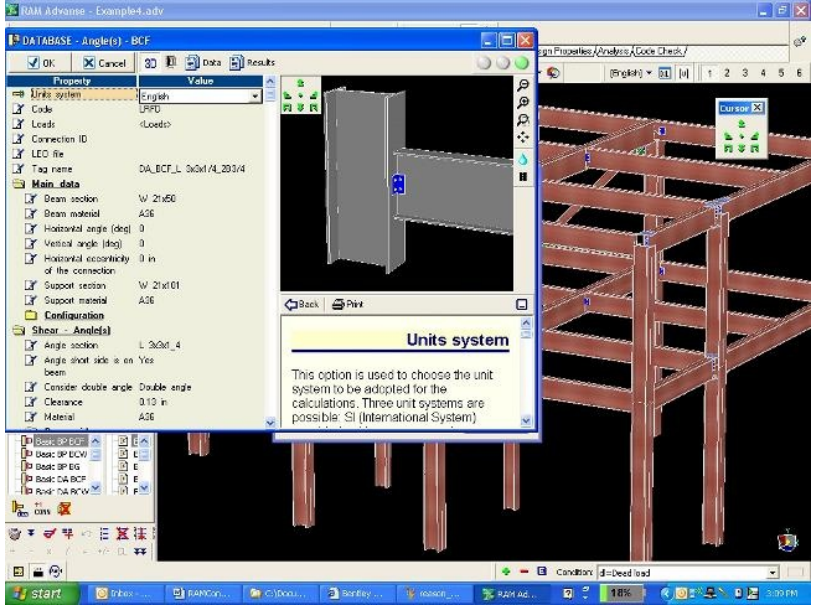Click the red X delete members icon

coord(122,534)
